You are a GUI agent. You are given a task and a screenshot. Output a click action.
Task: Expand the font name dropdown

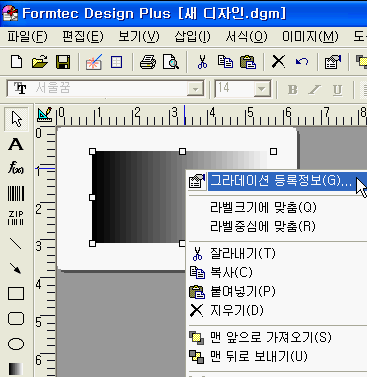pyautogui.click(x=195, y=89)
